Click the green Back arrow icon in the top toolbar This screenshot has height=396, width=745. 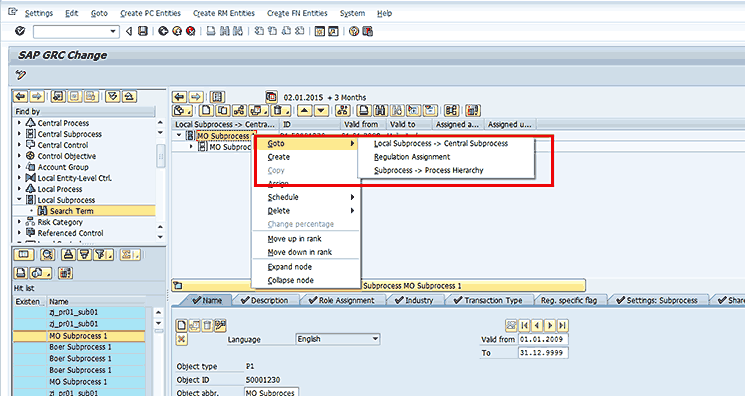click(163, 31)
